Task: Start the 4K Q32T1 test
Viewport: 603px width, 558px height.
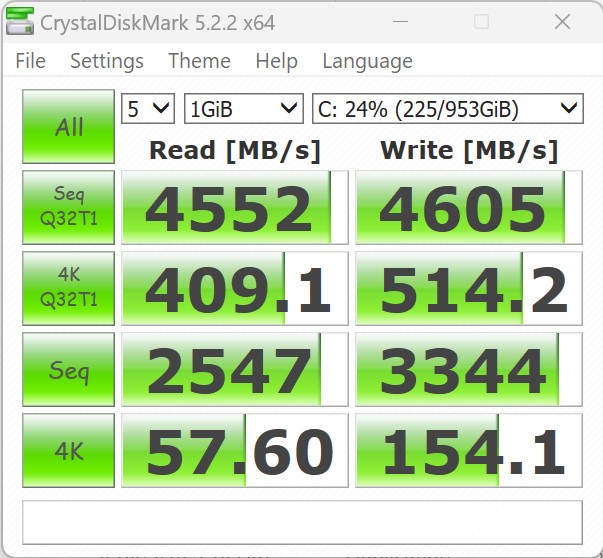Action: tap(68, 288)
